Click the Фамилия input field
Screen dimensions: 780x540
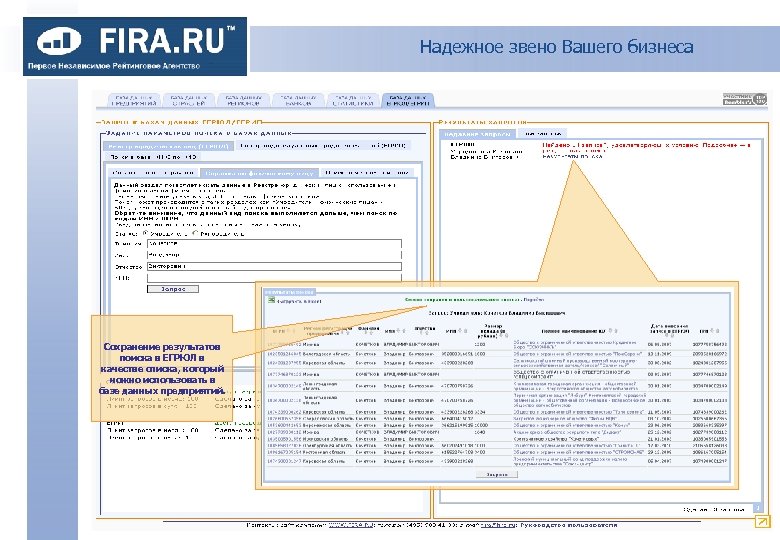(x=274, y=244)
